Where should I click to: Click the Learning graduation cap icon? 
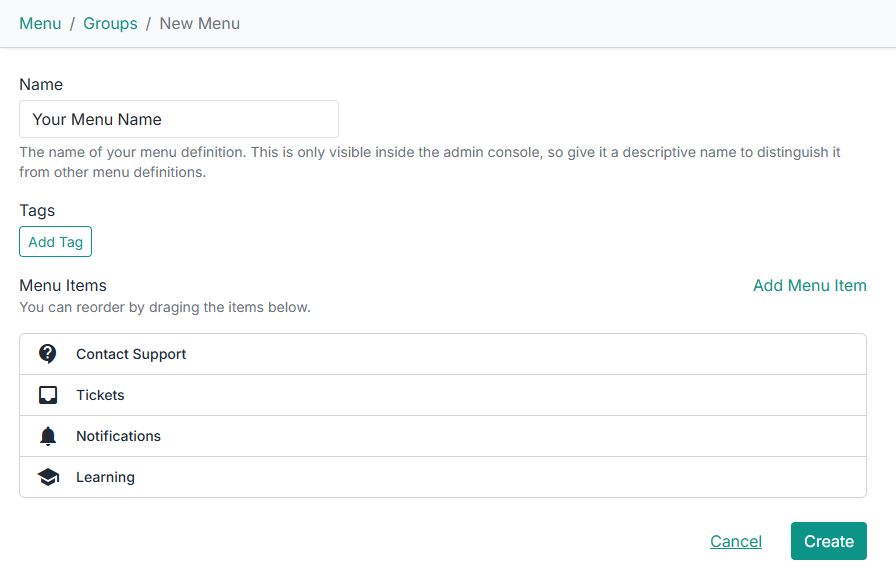tap(48, 477)
